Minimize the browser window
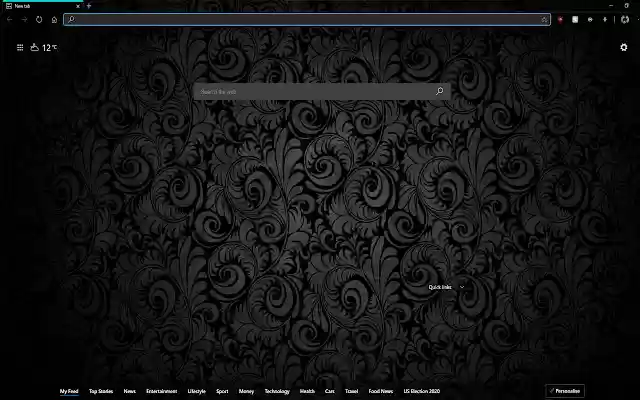 611,6
